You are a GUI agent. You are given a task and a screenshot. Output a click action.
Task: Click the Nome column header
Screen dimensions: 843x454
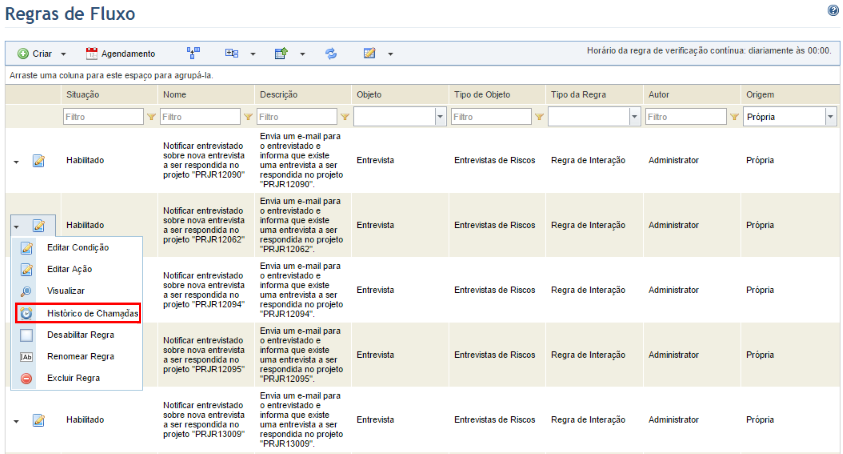point(206,95)
